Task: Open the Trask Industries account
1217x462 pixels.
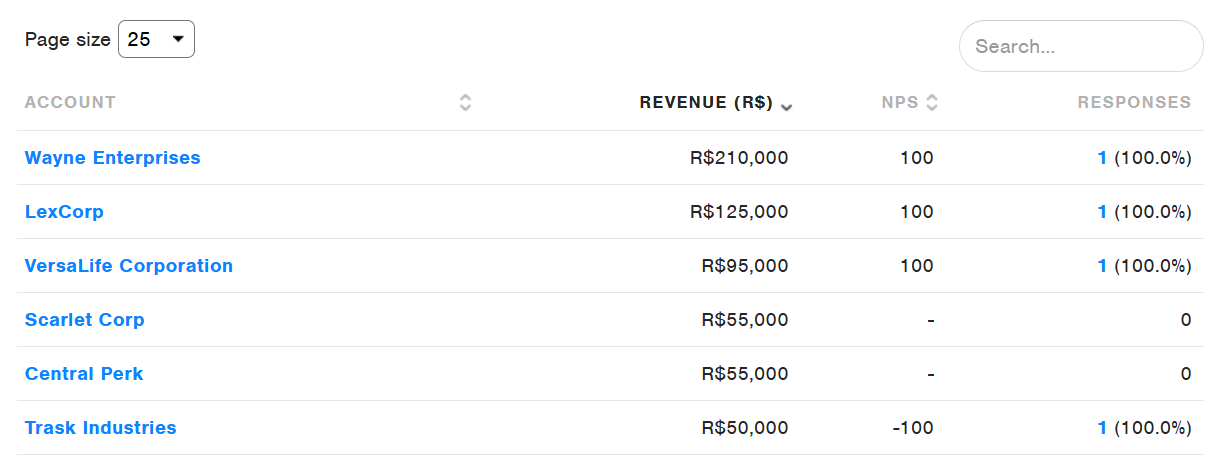Action: pos(100,428)
